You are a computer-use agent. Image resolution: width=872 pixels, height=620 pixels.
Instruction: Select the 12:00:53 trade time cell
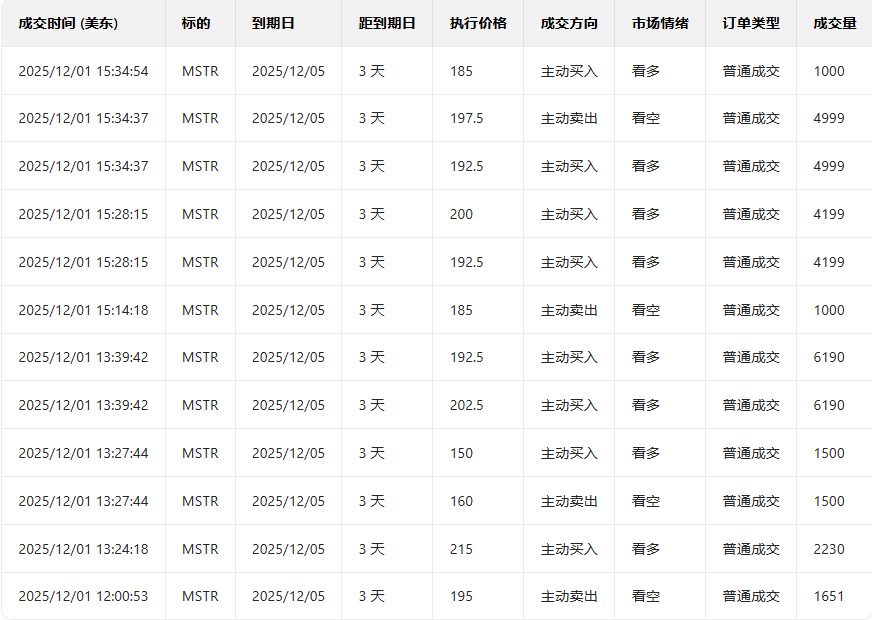[83, 596]
